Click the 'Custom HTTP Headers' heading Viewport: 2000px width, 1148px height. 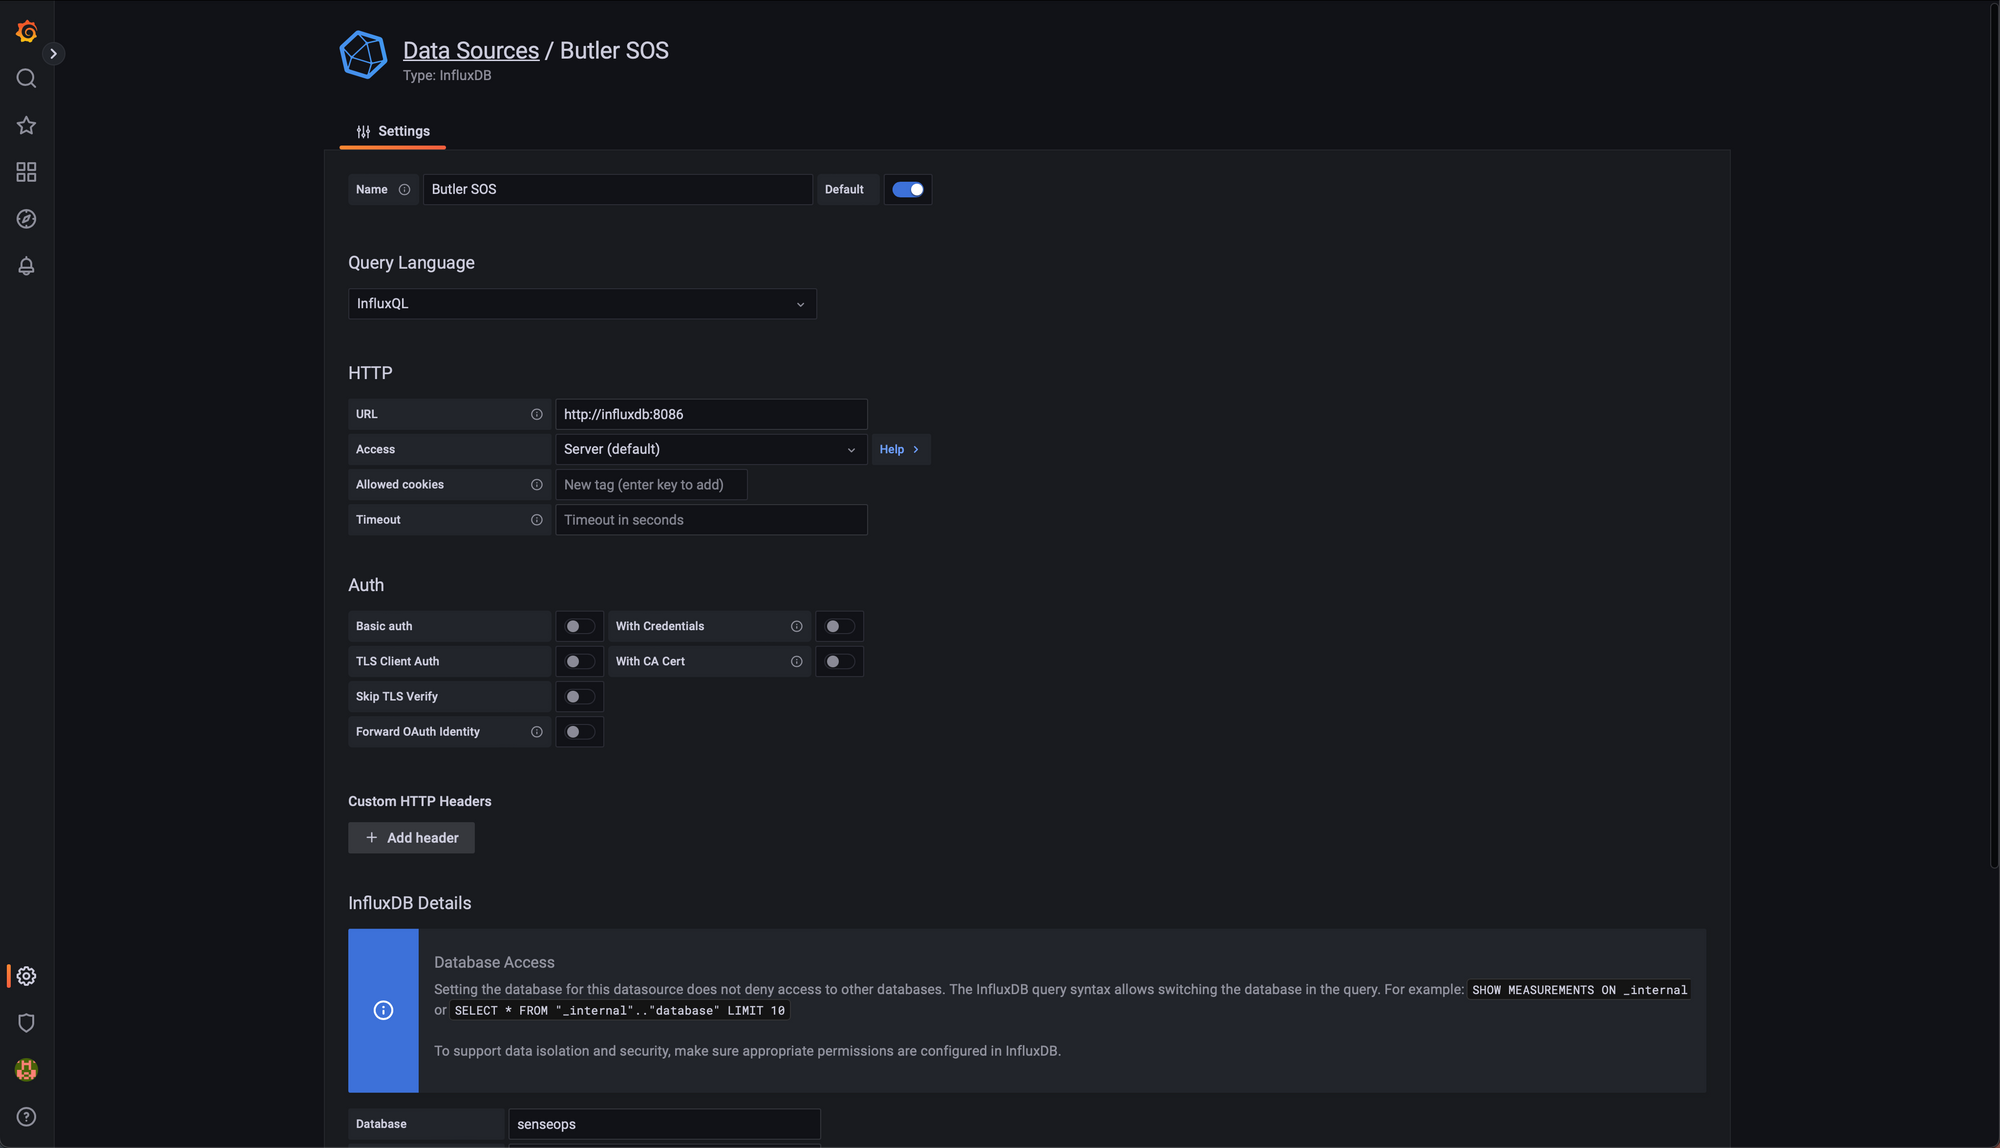(x=420, y=802)
